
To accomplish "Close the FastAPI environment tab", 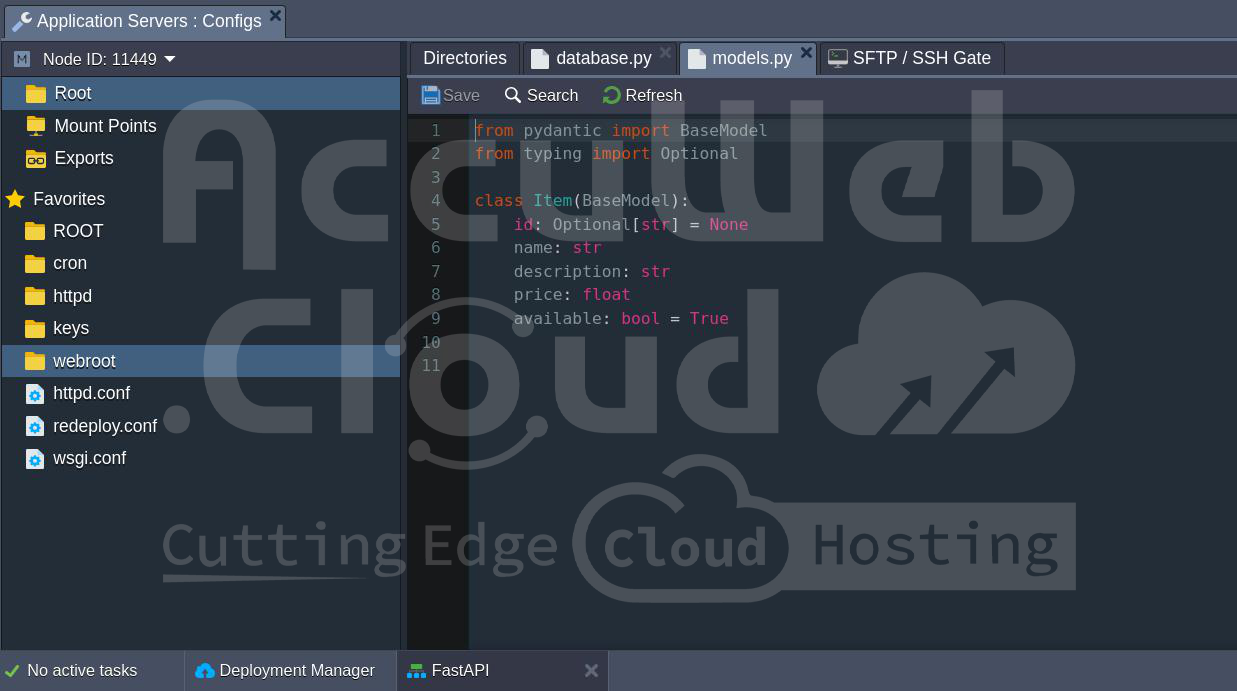I will (x=591, y=671).
